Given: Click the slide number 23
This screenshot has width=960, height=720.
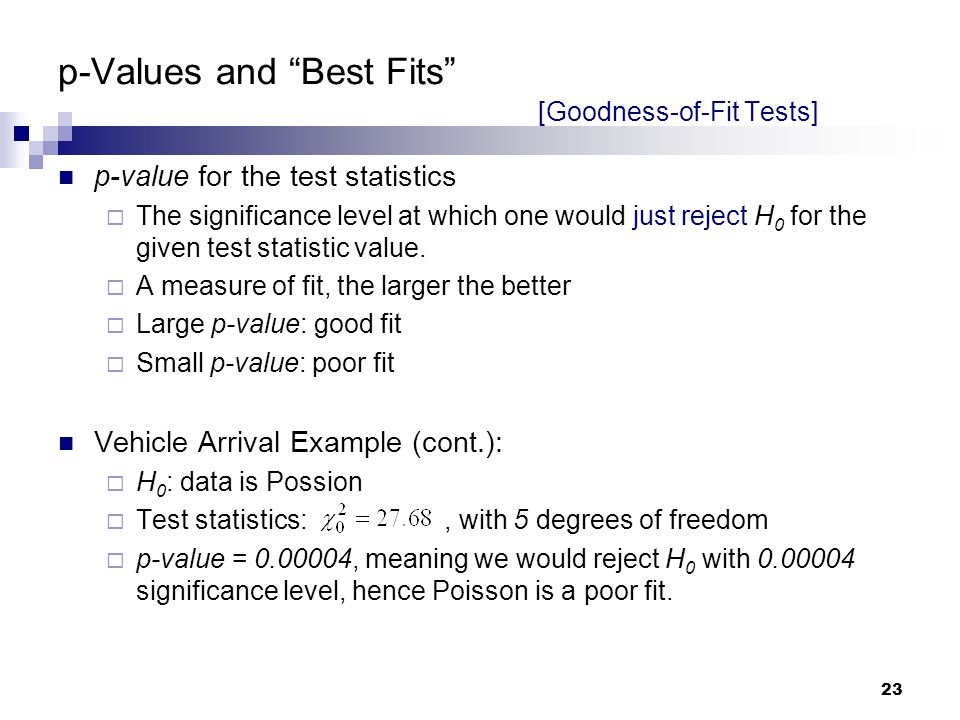Looking at the screenshot, I should pos(891,689).
